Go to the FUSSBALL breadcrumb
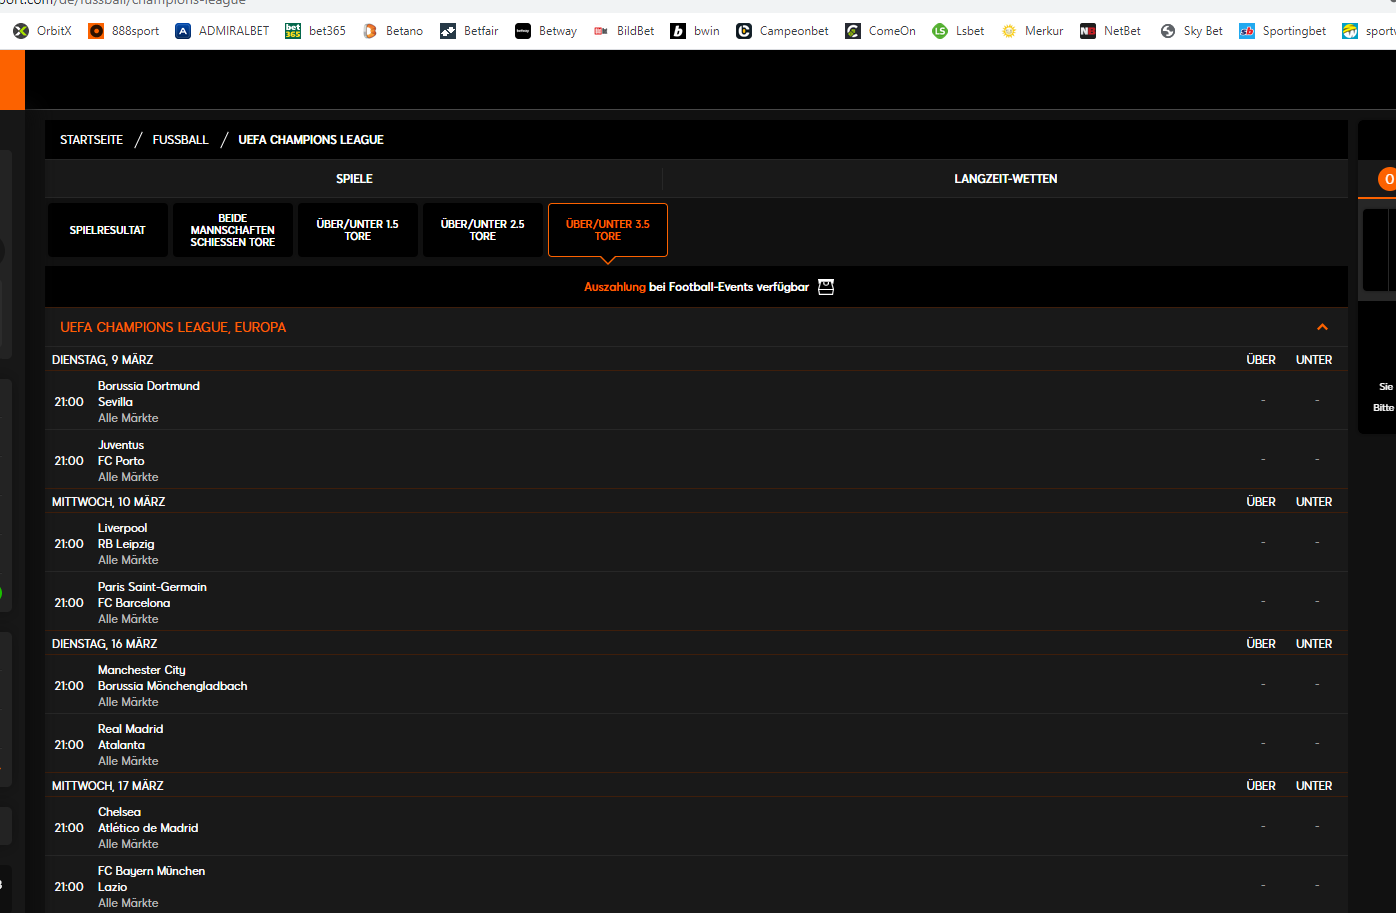The image size is (1396, 913). 181,140
